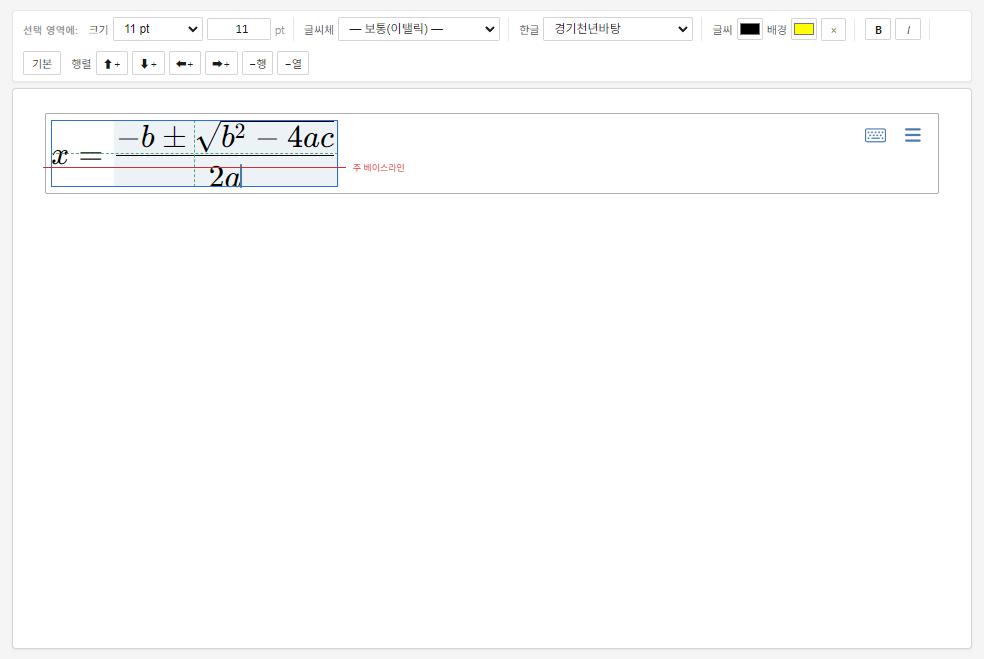Image resolution: width=984 pixels, height=659 pixels.
Task: Pick the yellow 배경 background color swatch
Action: [x=804, y=29]
